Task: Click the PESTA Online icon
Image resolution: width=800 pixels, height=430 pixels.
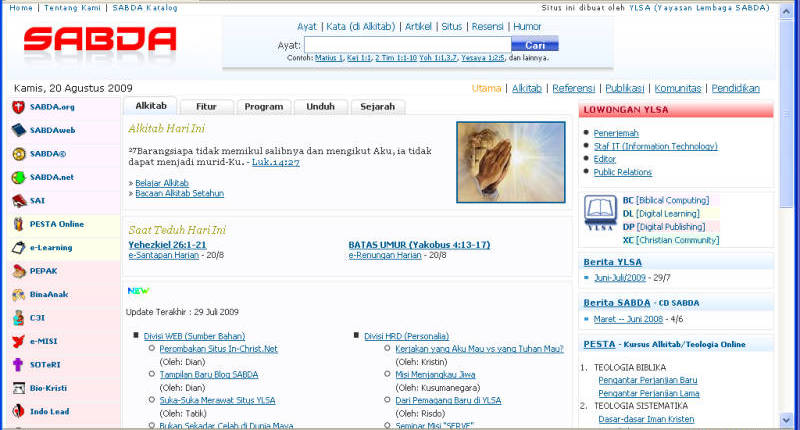Action: (x=18, y=224)
